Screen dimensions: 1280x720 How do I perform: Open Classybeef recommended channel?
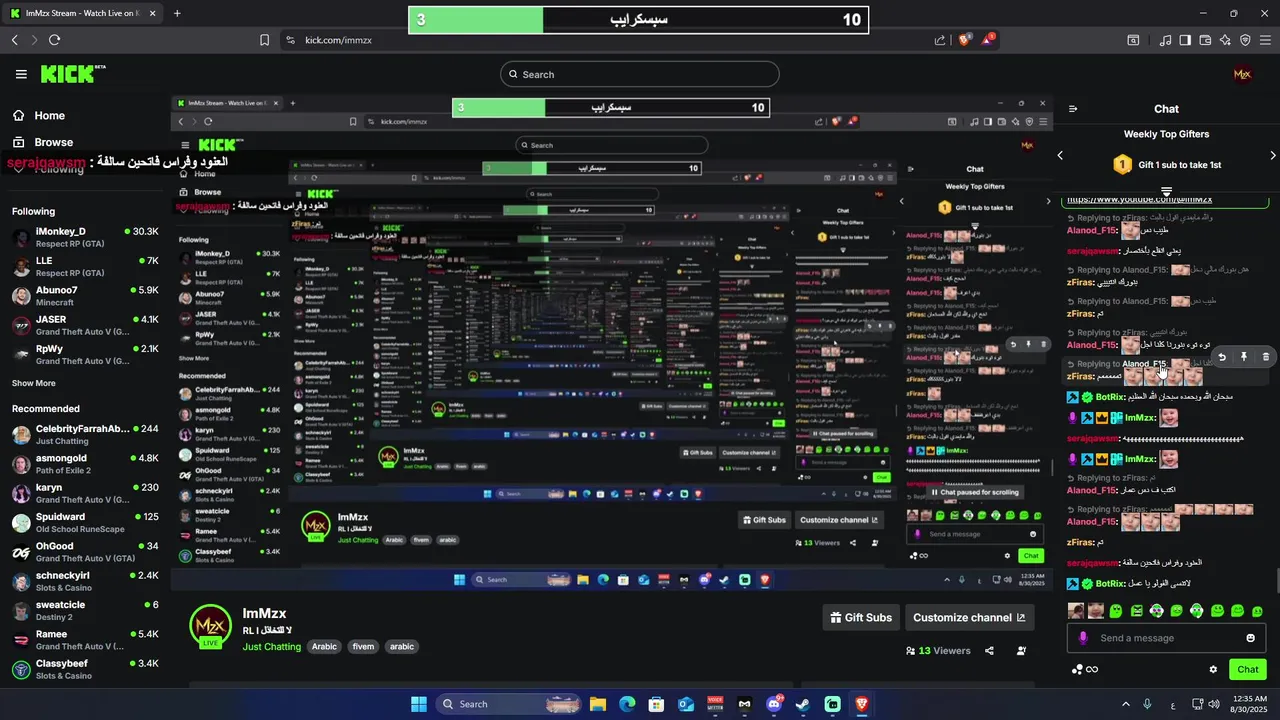click(85, 669)
